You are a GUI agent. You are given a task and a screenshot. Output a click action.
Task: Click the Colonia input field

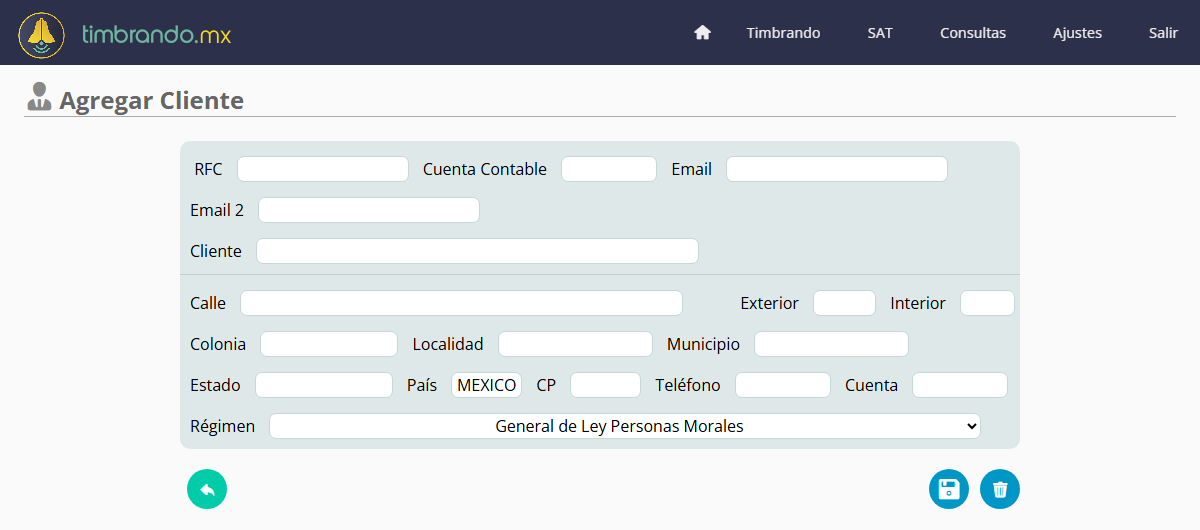click(x=329, y=344)
